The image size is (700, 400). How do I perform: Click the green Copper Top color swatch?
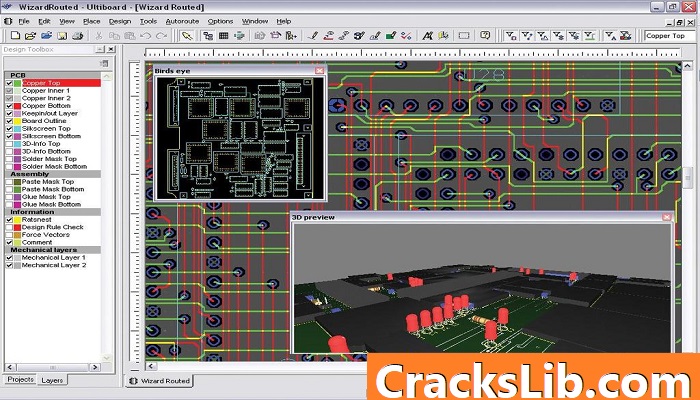[x=17, y=83]
